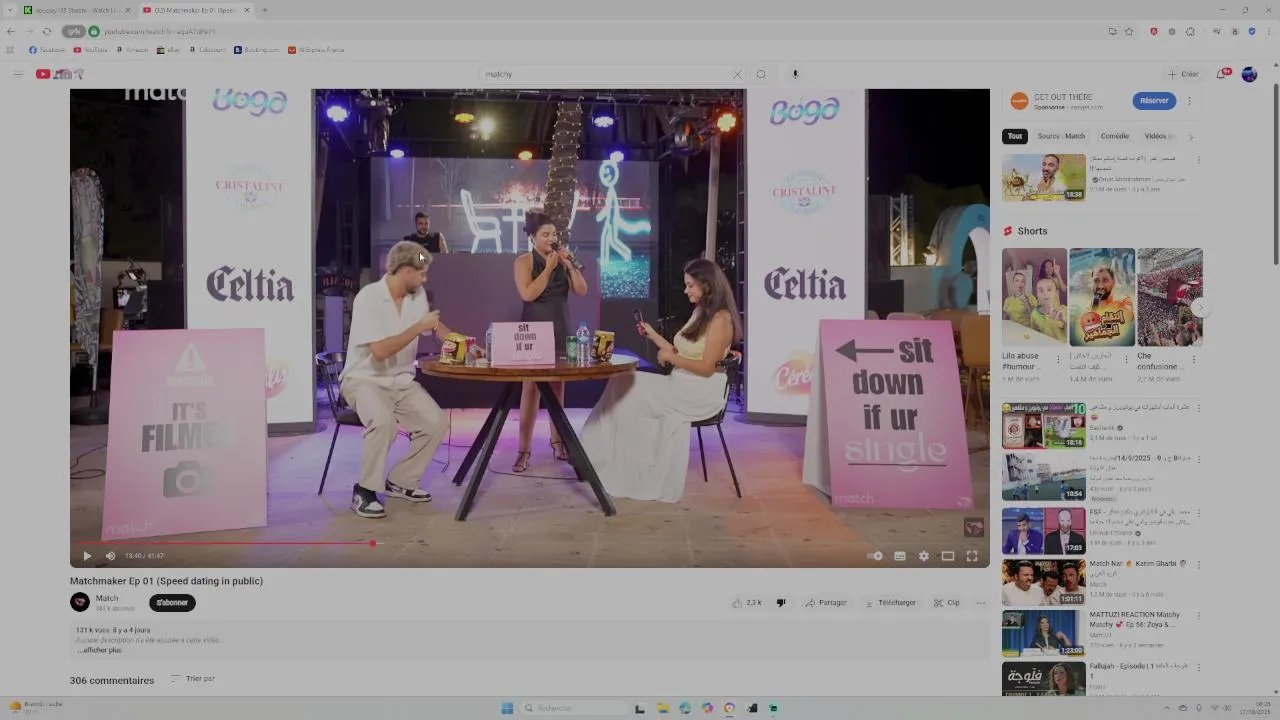Click the address bar URL
Image resolution: width=1280 pixels, height=720 pixels.
point(160,31)
